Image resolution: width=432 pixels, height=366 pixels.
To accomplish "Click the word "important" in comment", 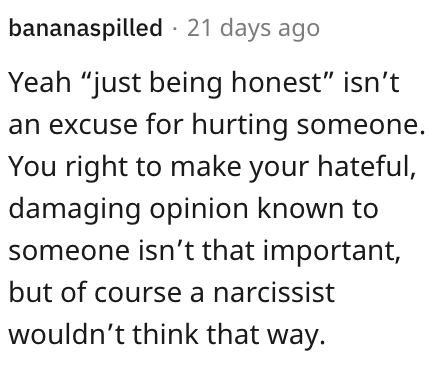I will (332, 251).
